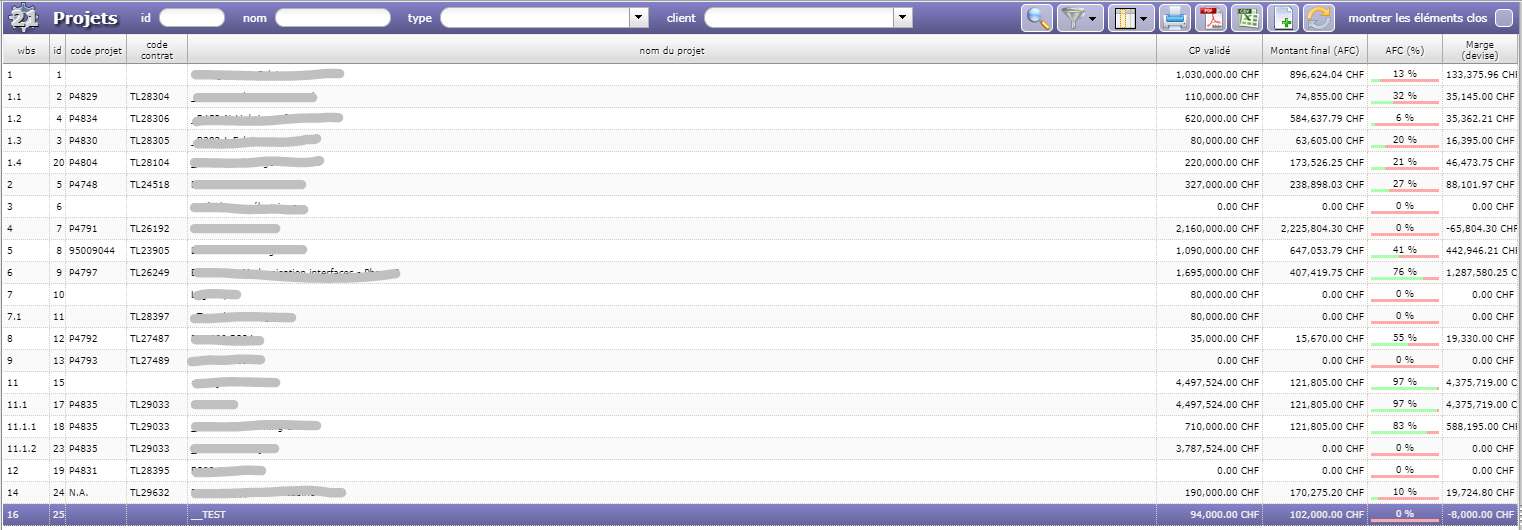Open the funnel filter options
The width and height of the screenshot is (1522, 530).
pyautogui.click(x=1080, y=18)
